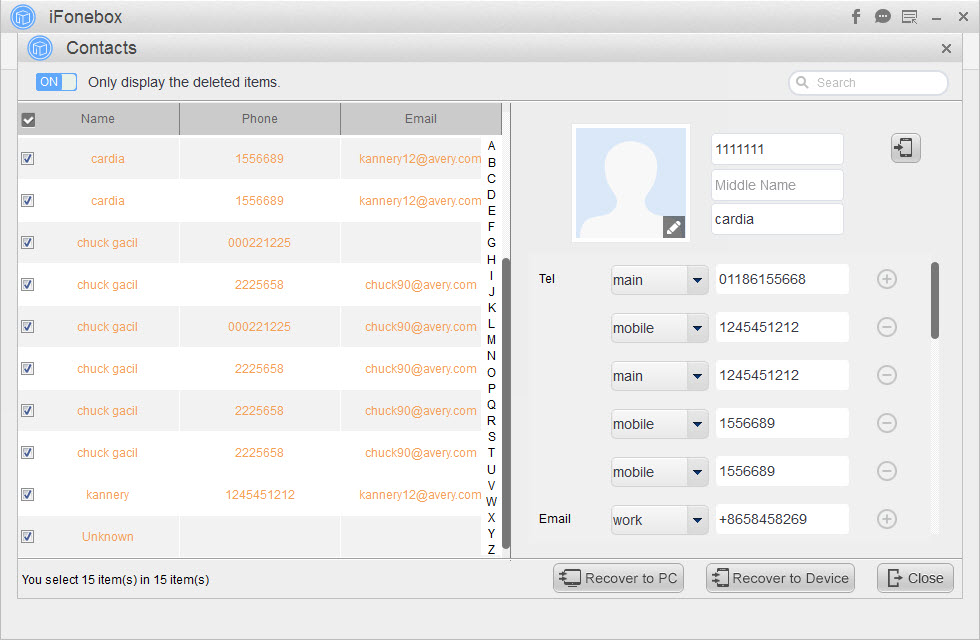Close the Contacts panel with its X
This screenshot has width=980, height=640.
click(x=946, y=48)
